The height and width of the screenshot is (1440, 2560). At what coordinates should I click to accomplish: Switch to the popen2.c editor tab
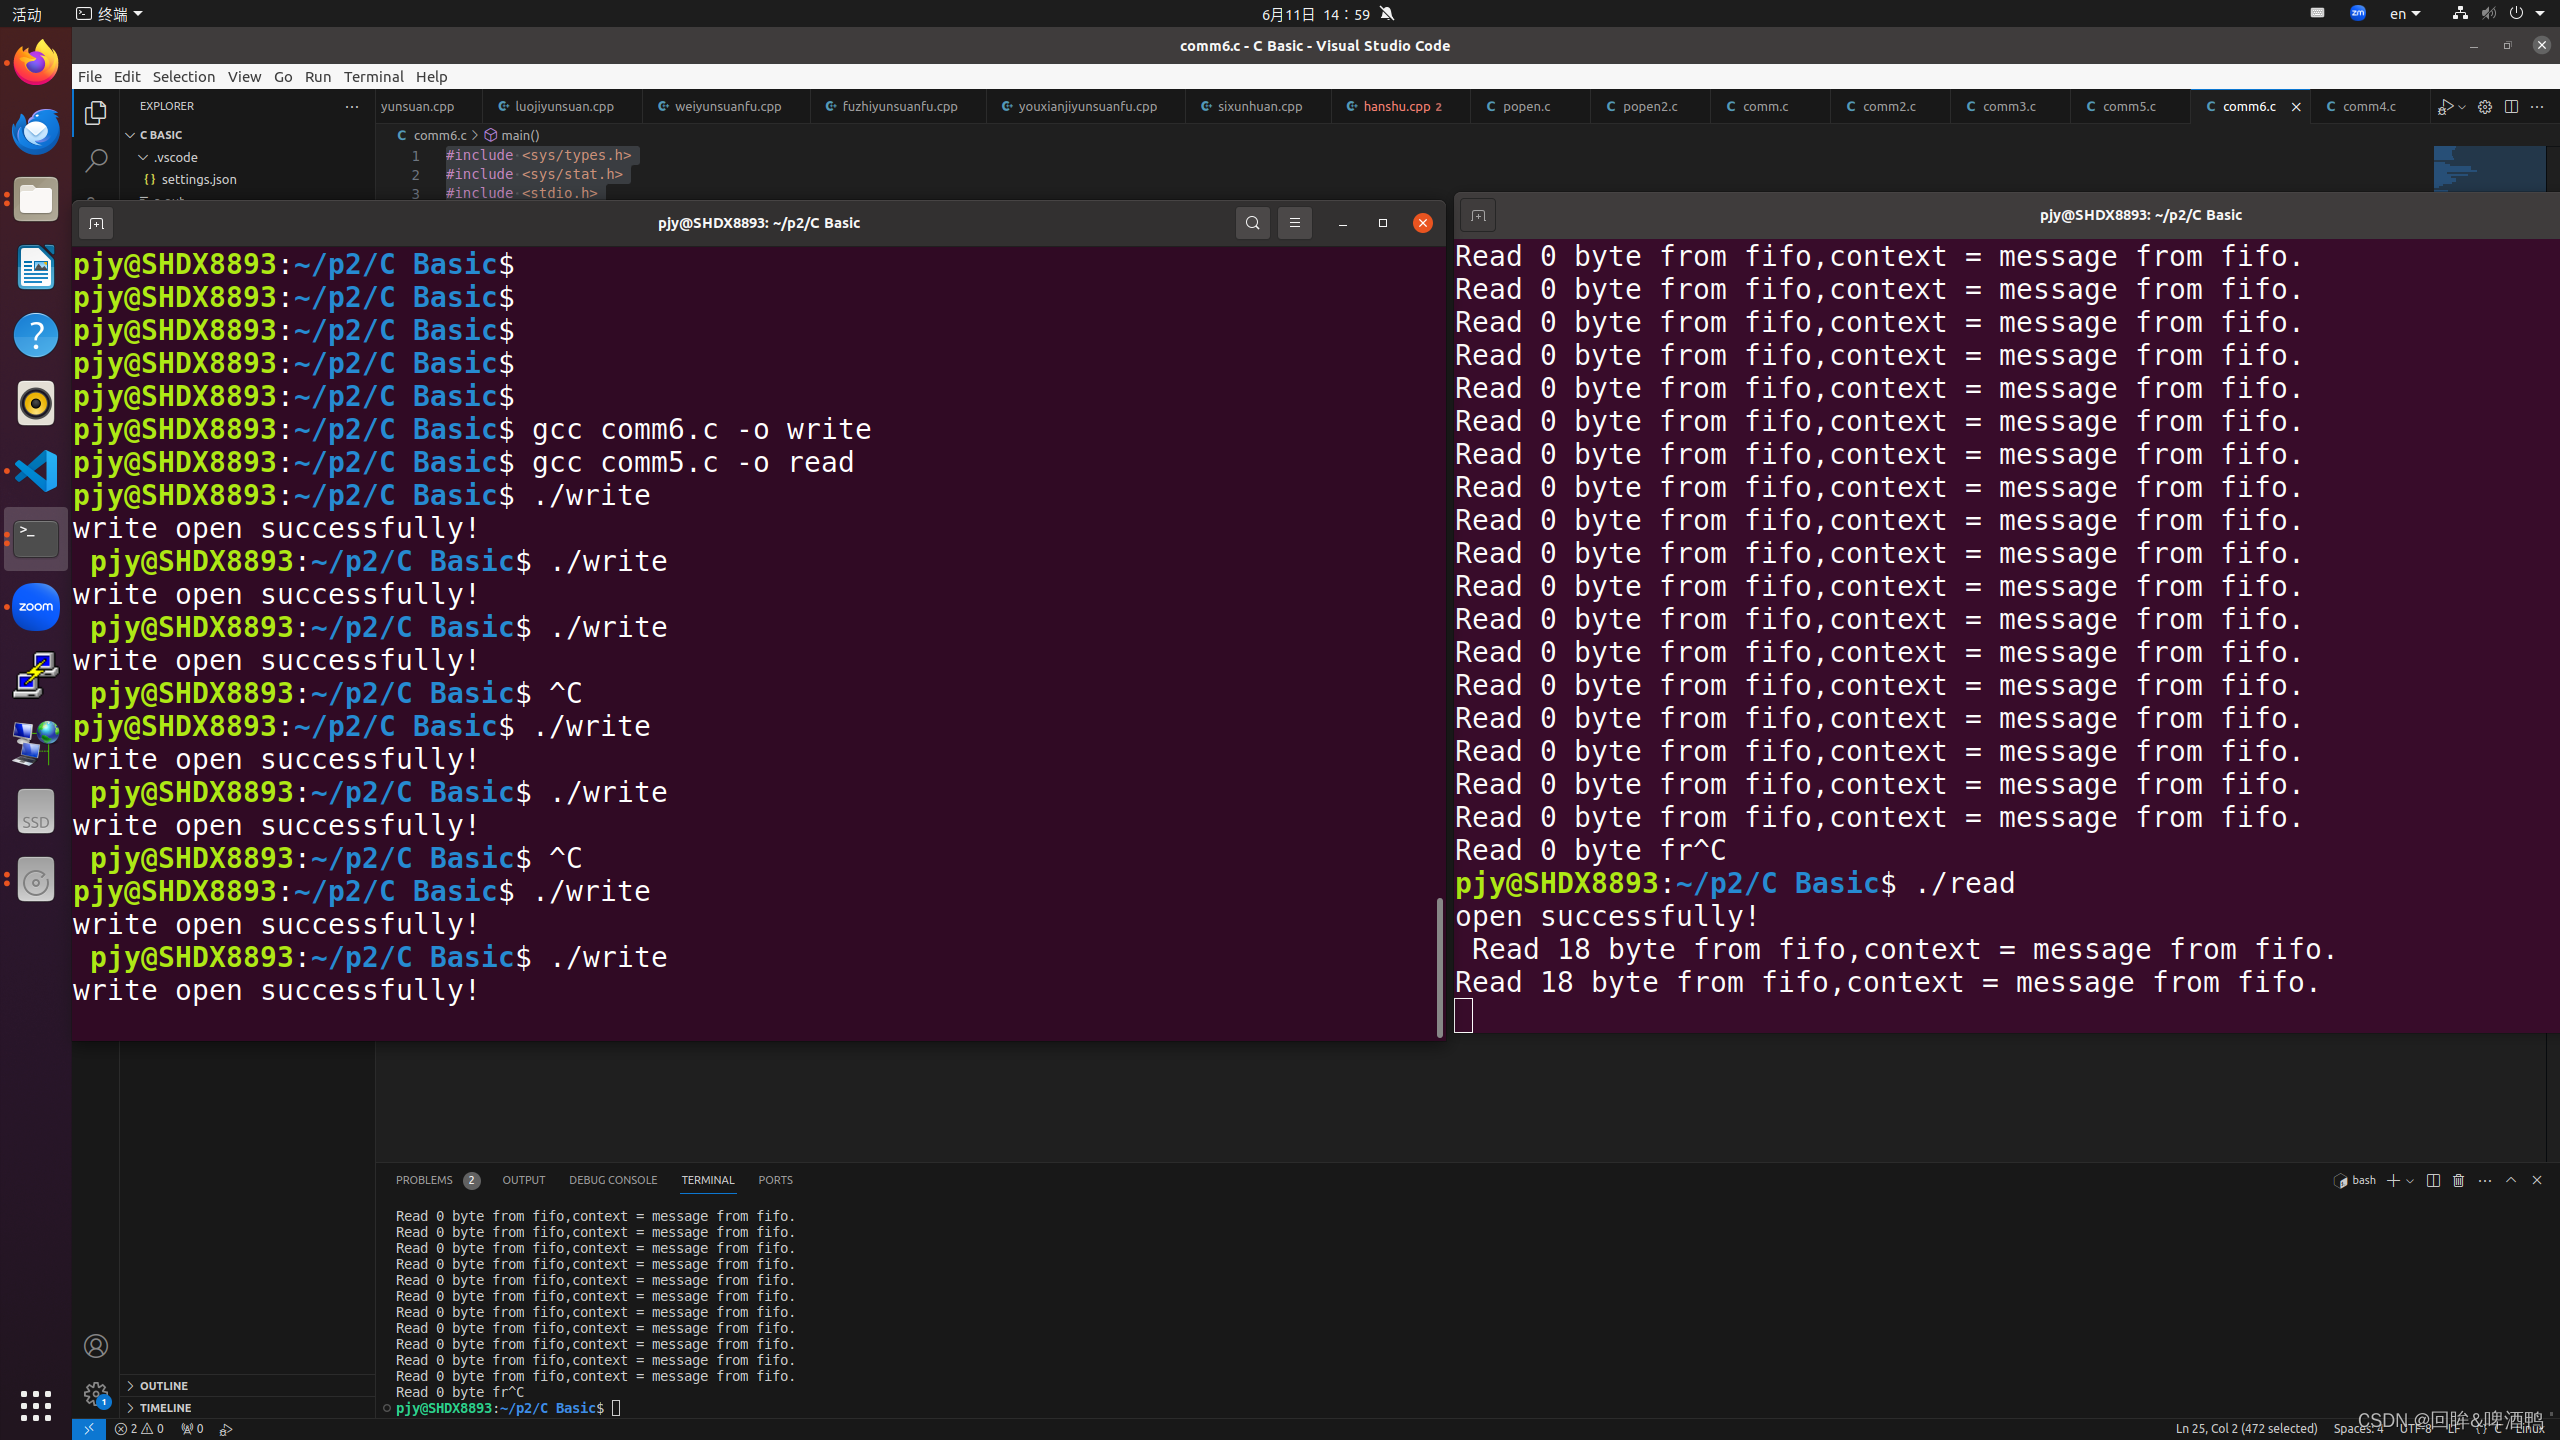pos(1650,106)
